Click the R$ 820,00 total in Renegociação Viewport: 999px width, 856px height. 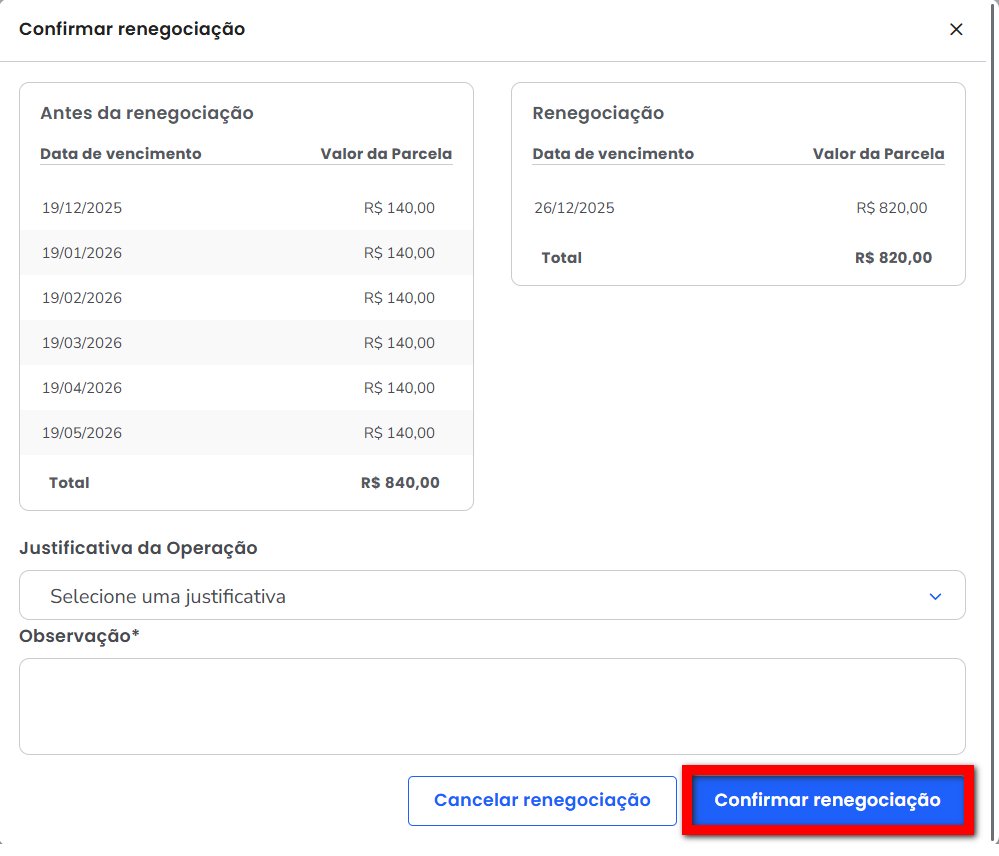coord(893,258)
